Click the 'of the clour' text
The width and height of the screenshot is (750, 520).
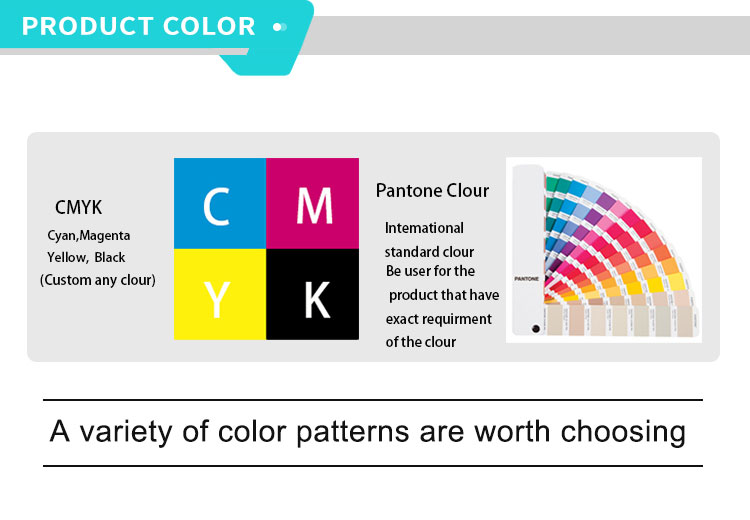point(421,342)
